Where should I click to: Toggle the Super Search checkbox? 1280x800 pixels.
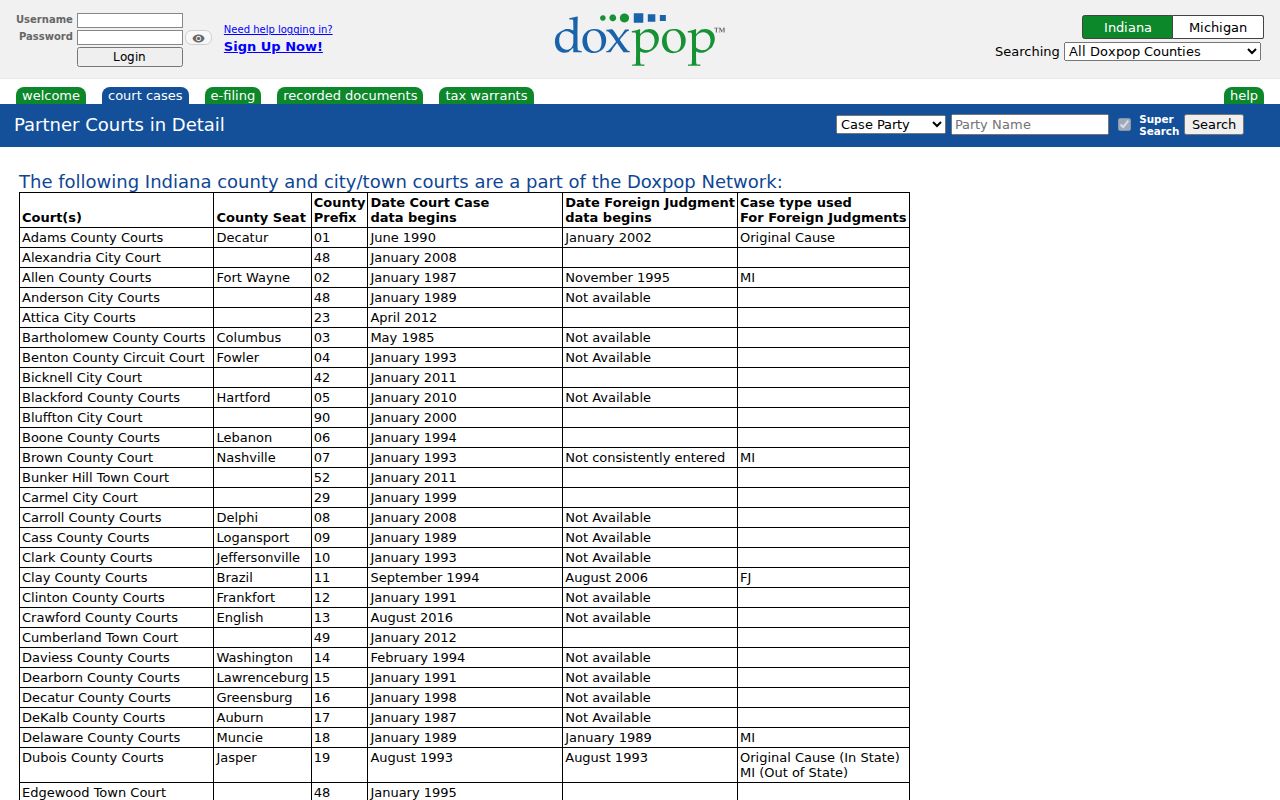tap(1124, 125)
